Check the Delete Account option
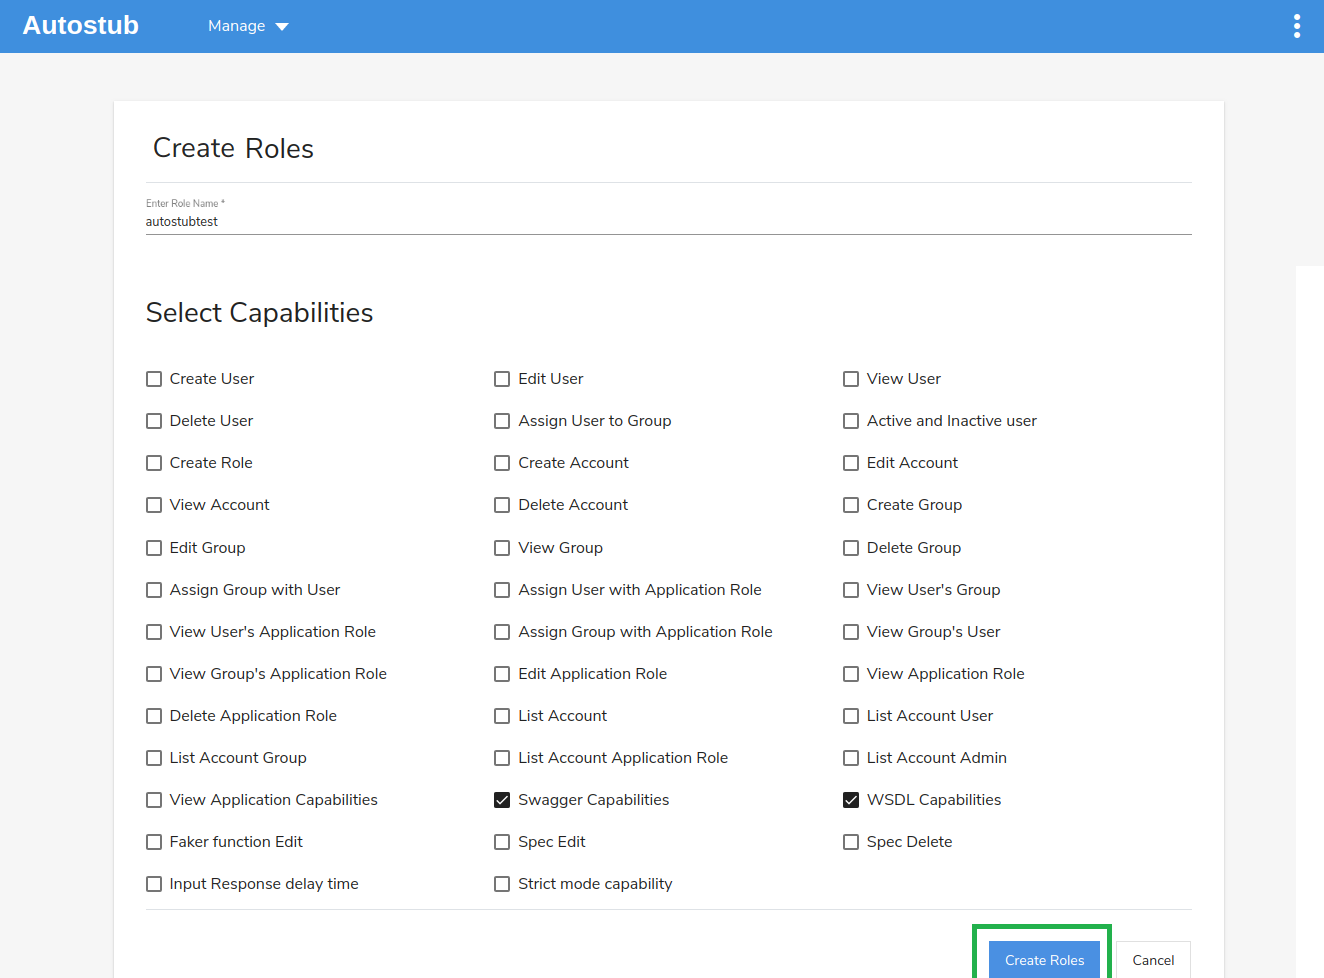Image resolution: width=1324 pixels, height=978 pixels. click(502, 505)
